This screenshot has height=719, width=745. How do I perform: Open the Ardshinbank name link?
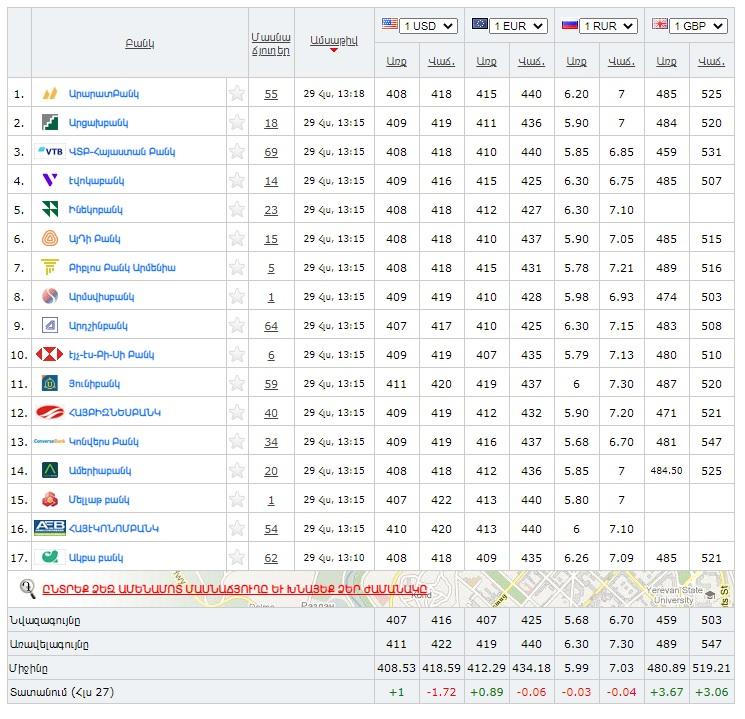point(98,326)
